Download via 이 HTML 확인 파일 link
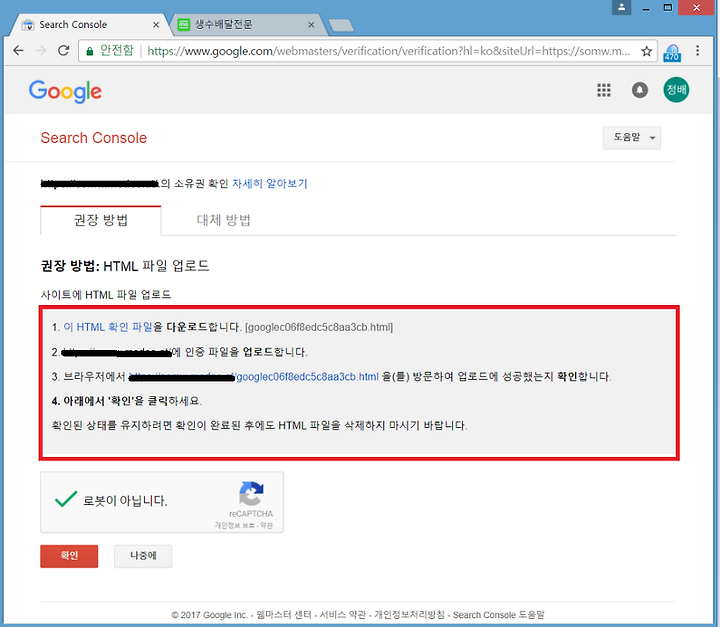Viewport: 720px width, 627px height. click(x=108, y=327)
